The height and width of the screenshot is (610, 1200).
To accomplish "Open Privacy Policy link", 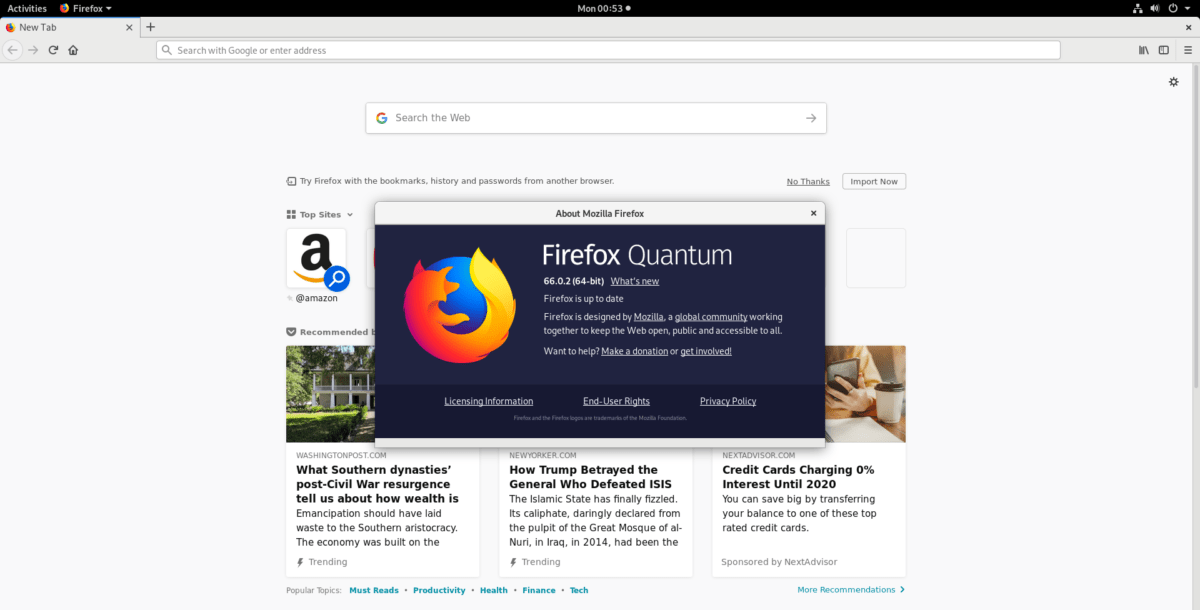I will point(728,401).
